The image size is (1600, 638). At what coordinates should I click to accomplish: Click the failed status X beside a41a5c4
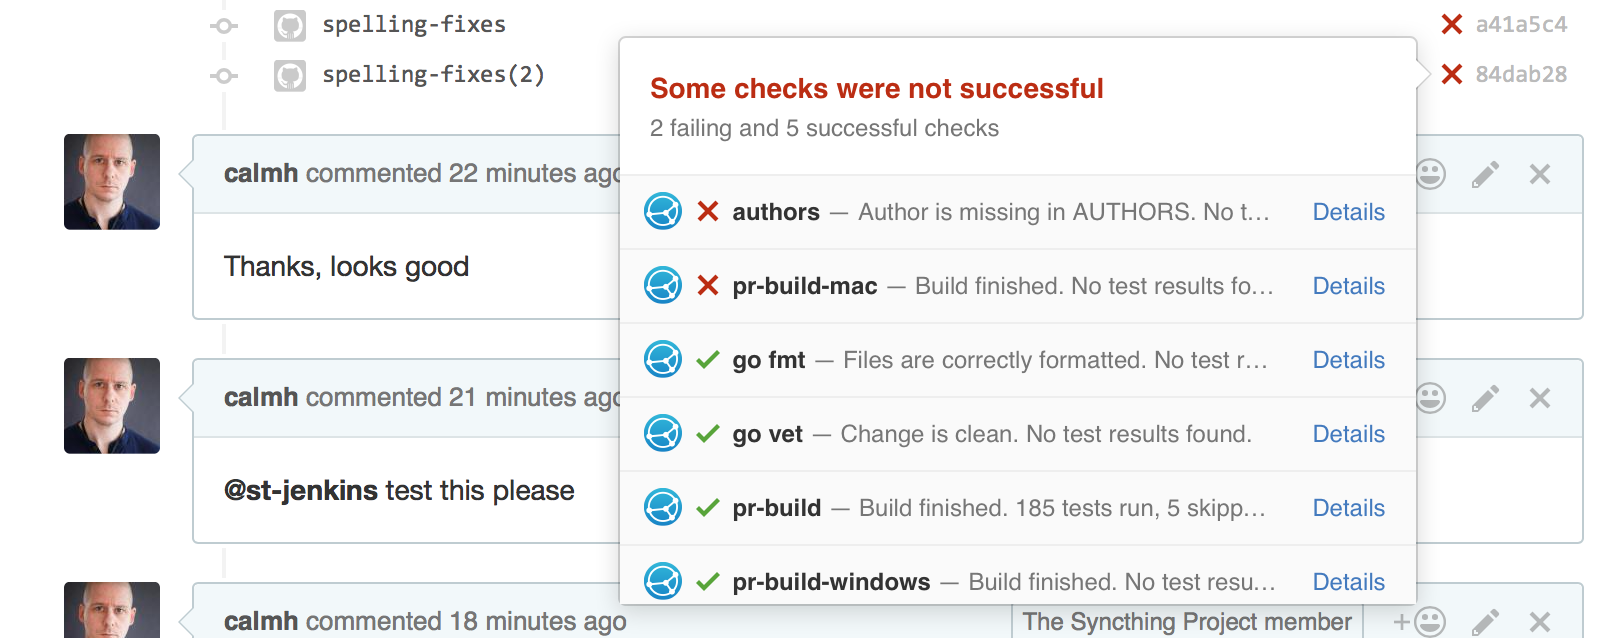pyautogui.click(x=1452, y=24)
